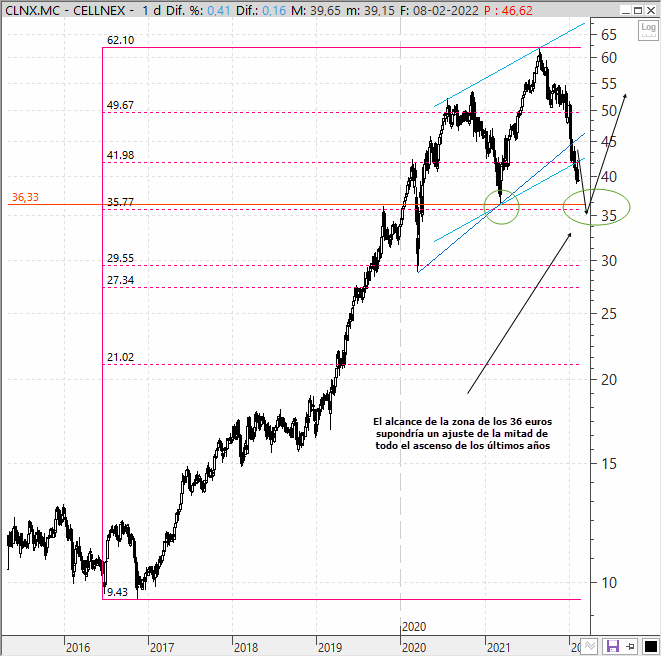Viewport: 662px width, 657px height.
Task: Select the 27.34 retracement label
Action: (x=120, y=280)
